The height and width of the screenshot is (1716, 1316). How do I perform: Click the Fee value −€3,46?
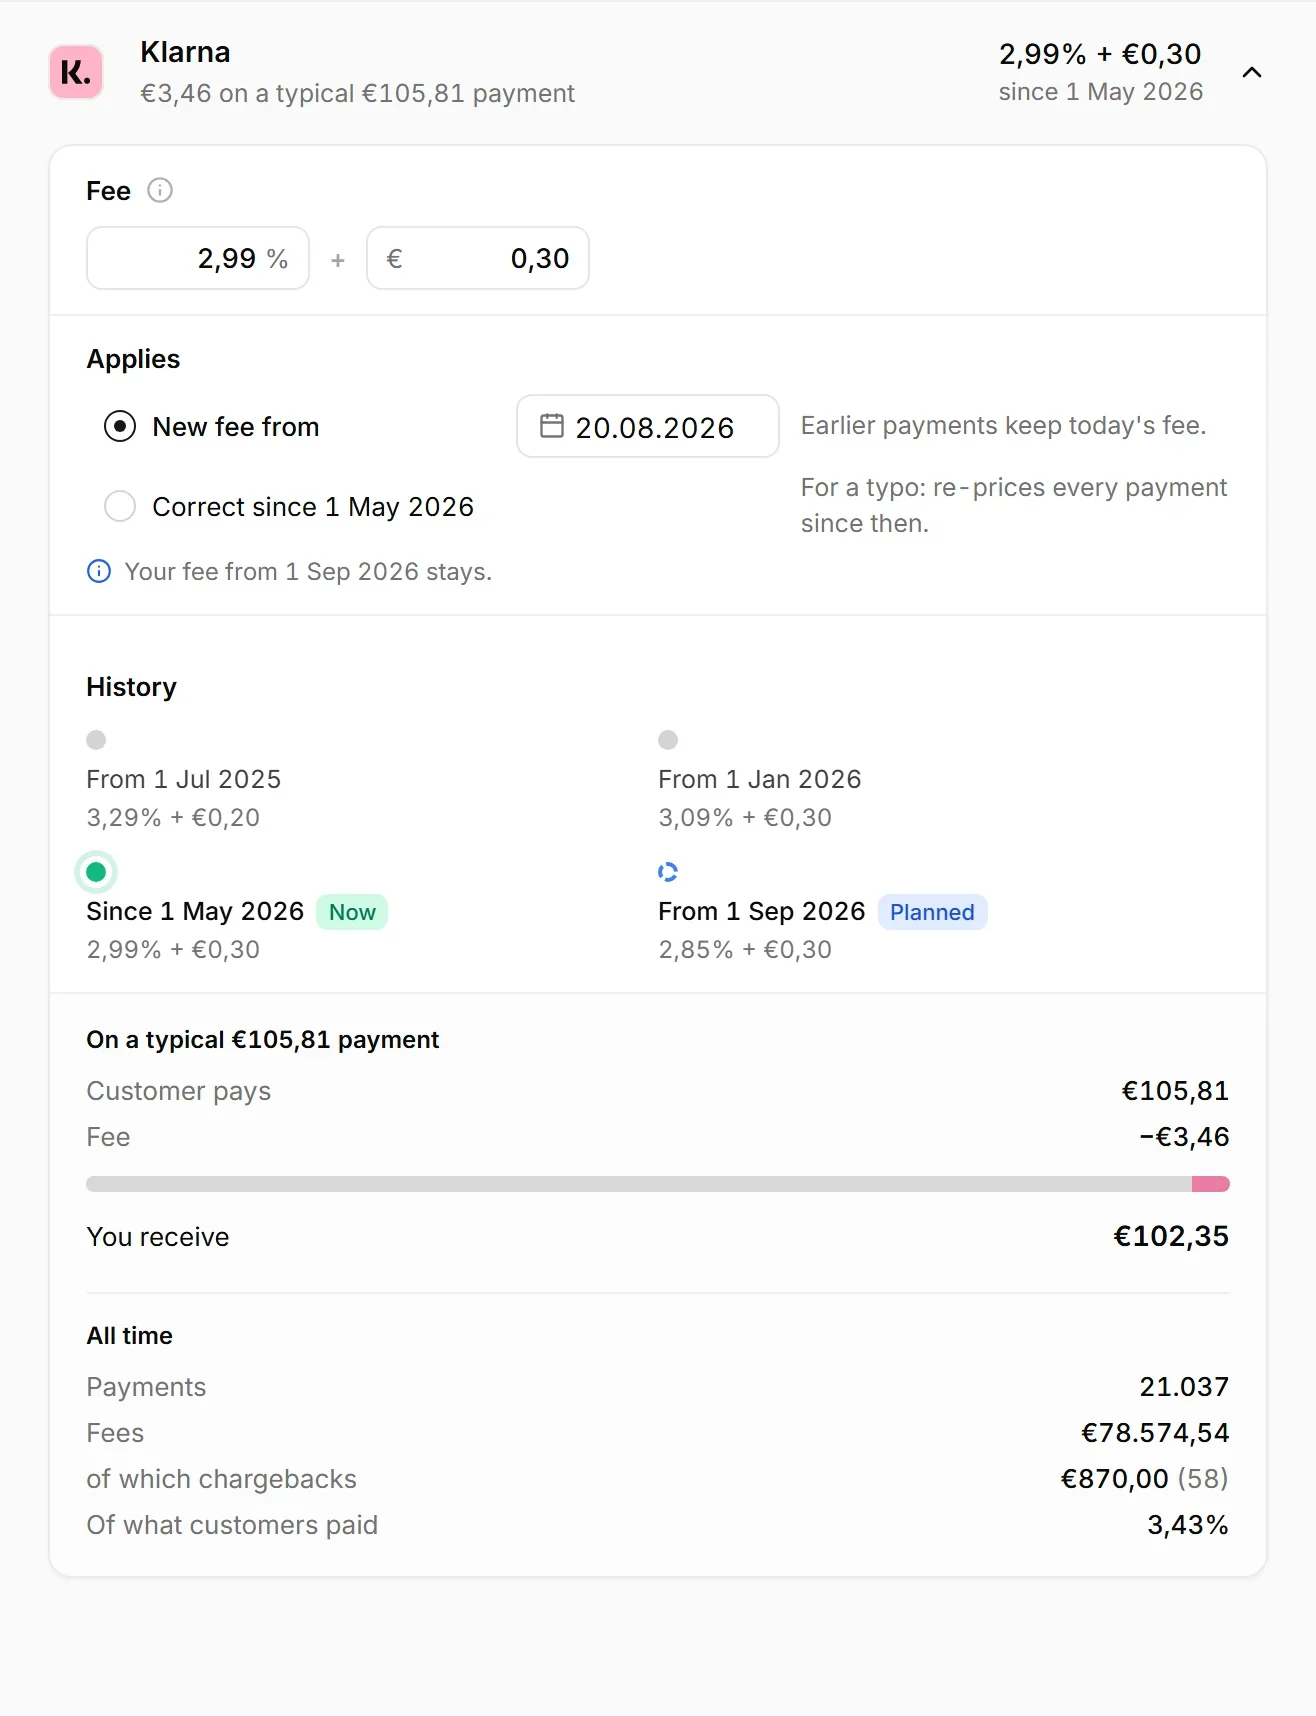click(x=1184, y=1136)
